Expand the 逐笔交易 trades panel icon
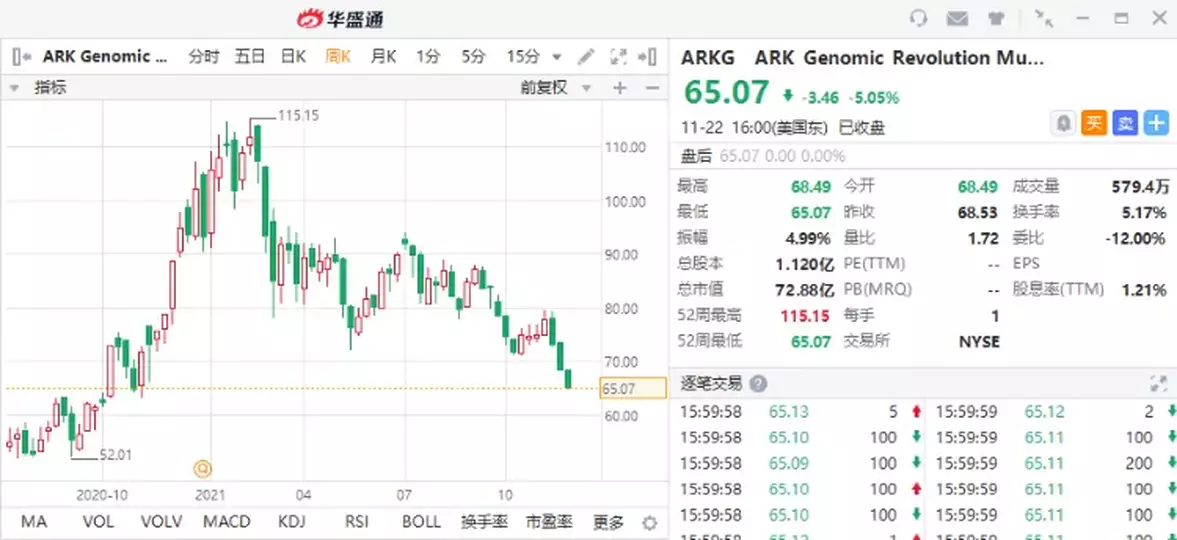This screenshot has height=540, width=1177. [1158, 384]
